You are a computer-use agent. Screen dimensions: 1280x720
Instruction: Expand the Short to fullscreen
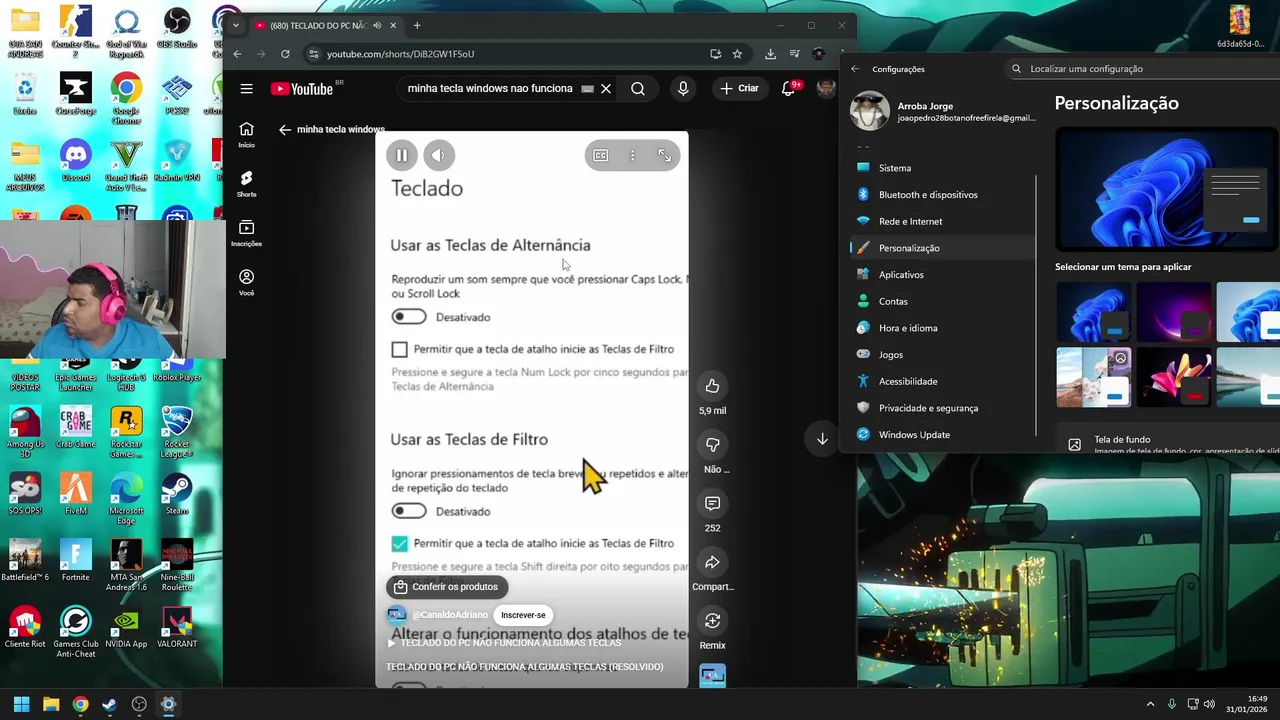pyautogui.click(x=664, y=155)
